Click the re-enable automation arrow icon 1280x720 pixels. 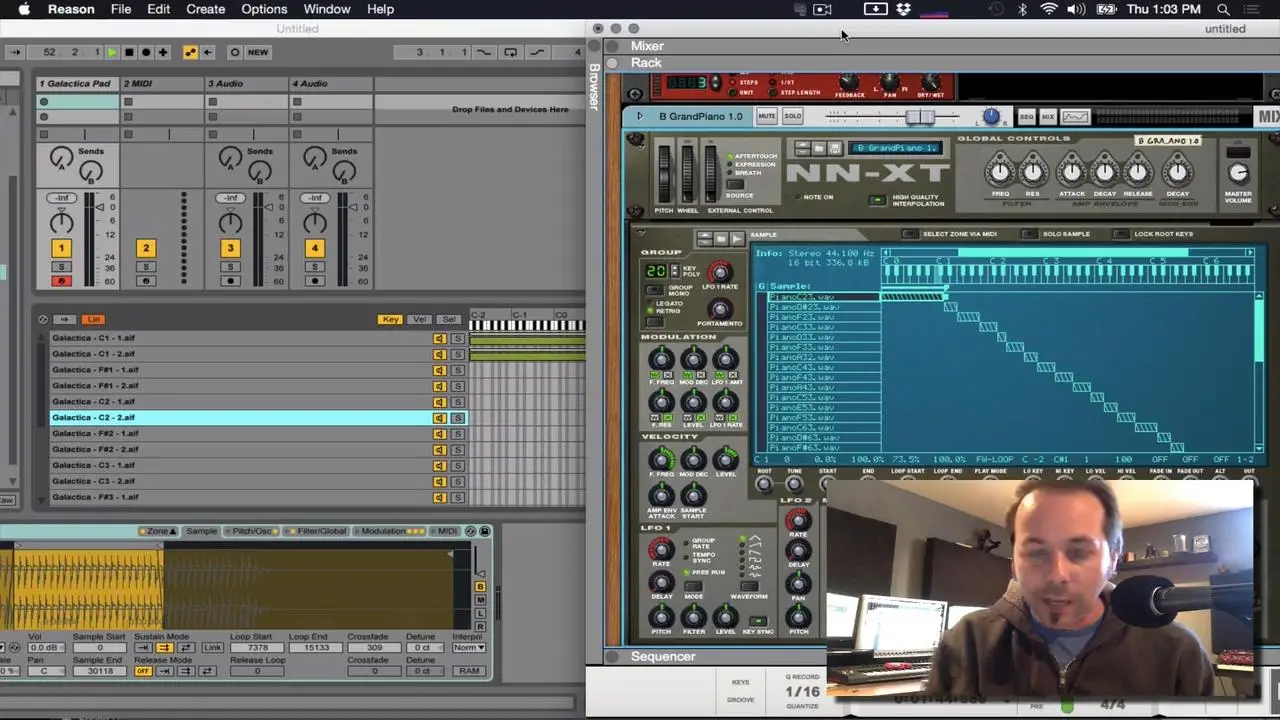point(208,52)
